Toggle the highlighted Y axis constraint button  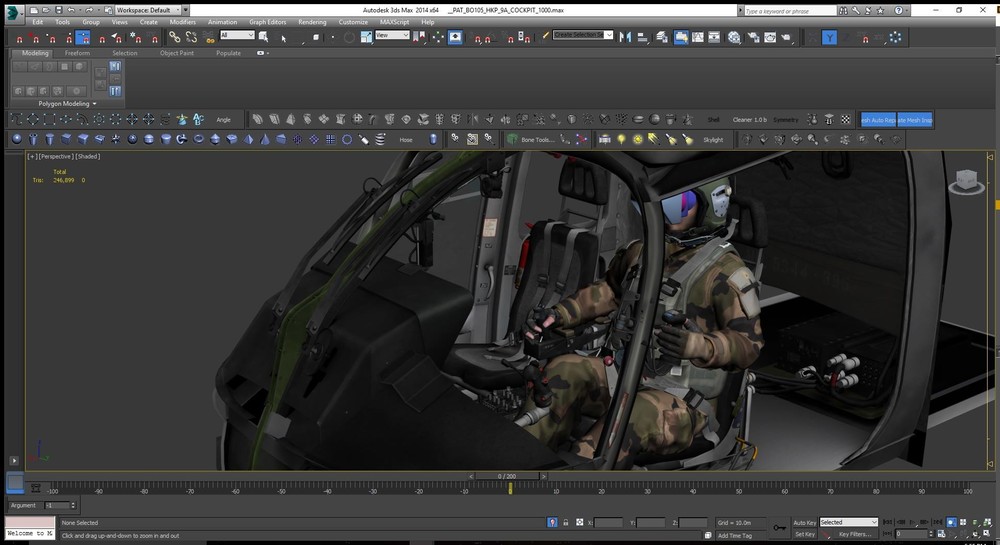[829, 37]
